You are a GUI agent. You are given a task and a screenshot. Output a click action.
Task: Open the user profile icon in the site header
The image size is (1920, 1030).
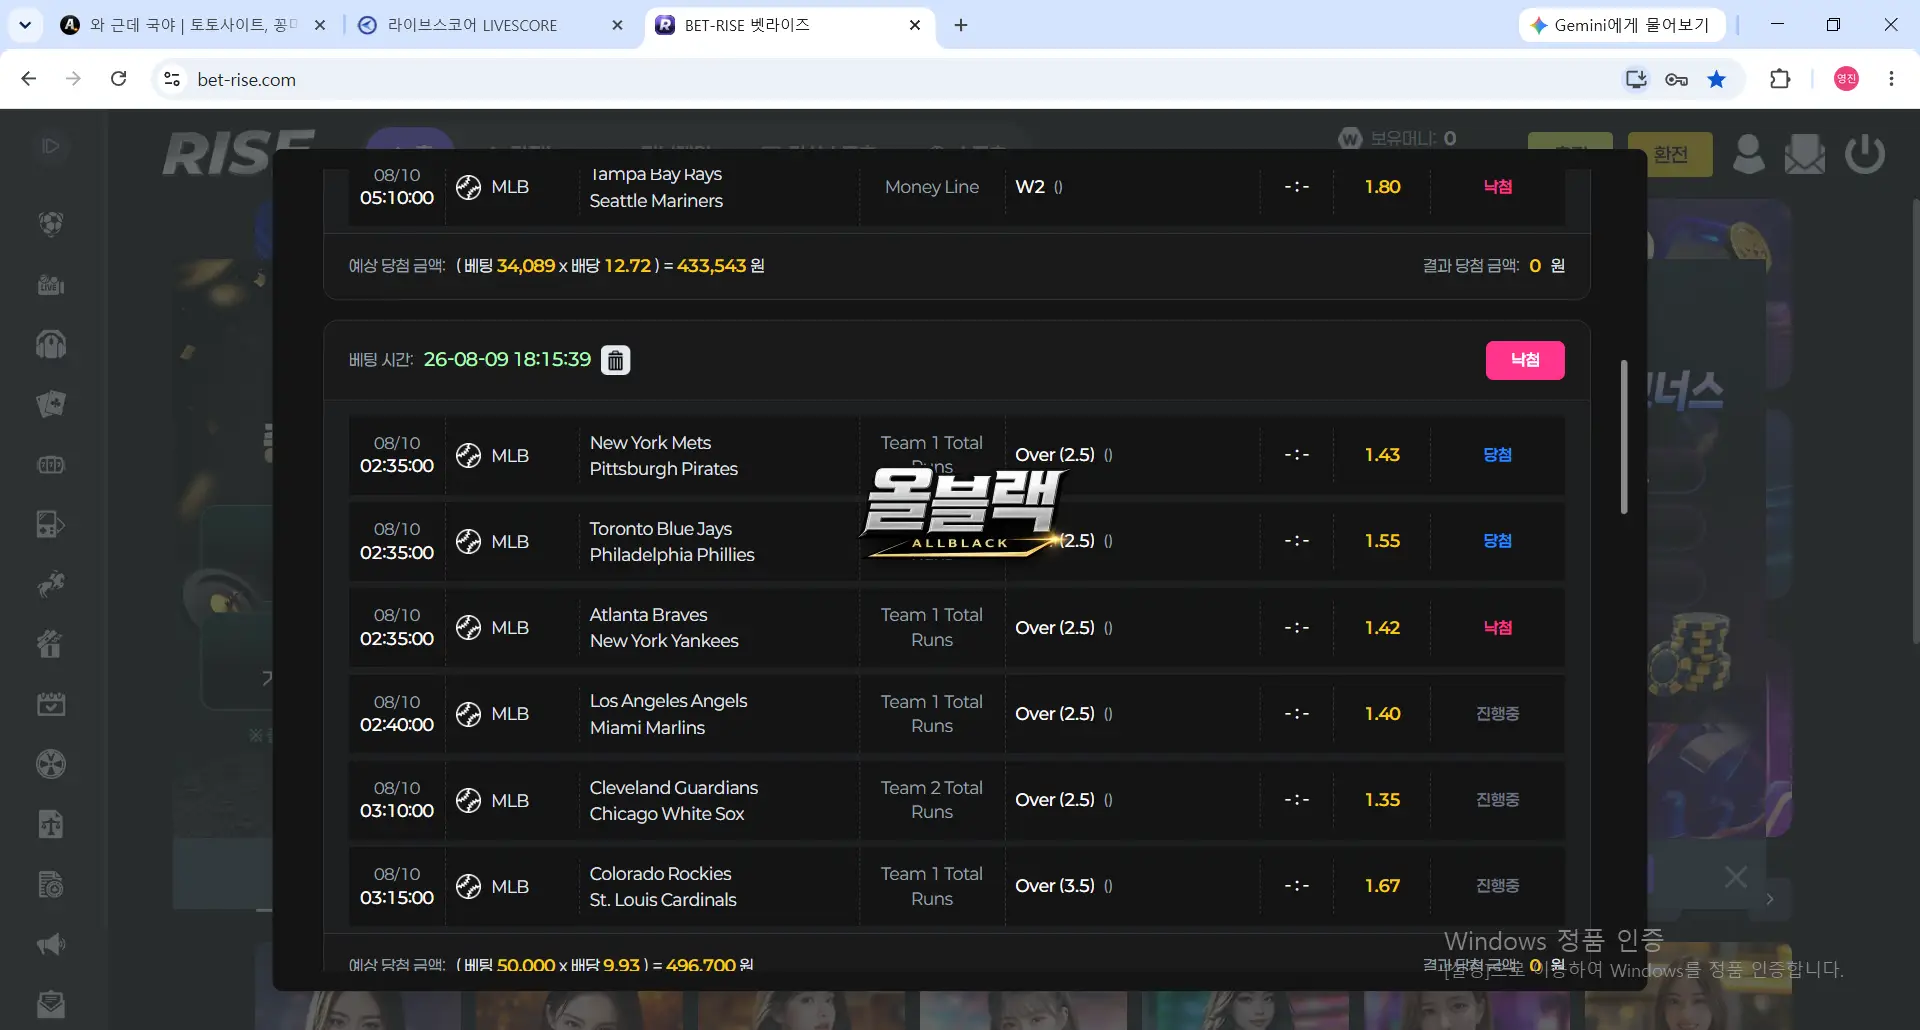(x=1748, y=154)
